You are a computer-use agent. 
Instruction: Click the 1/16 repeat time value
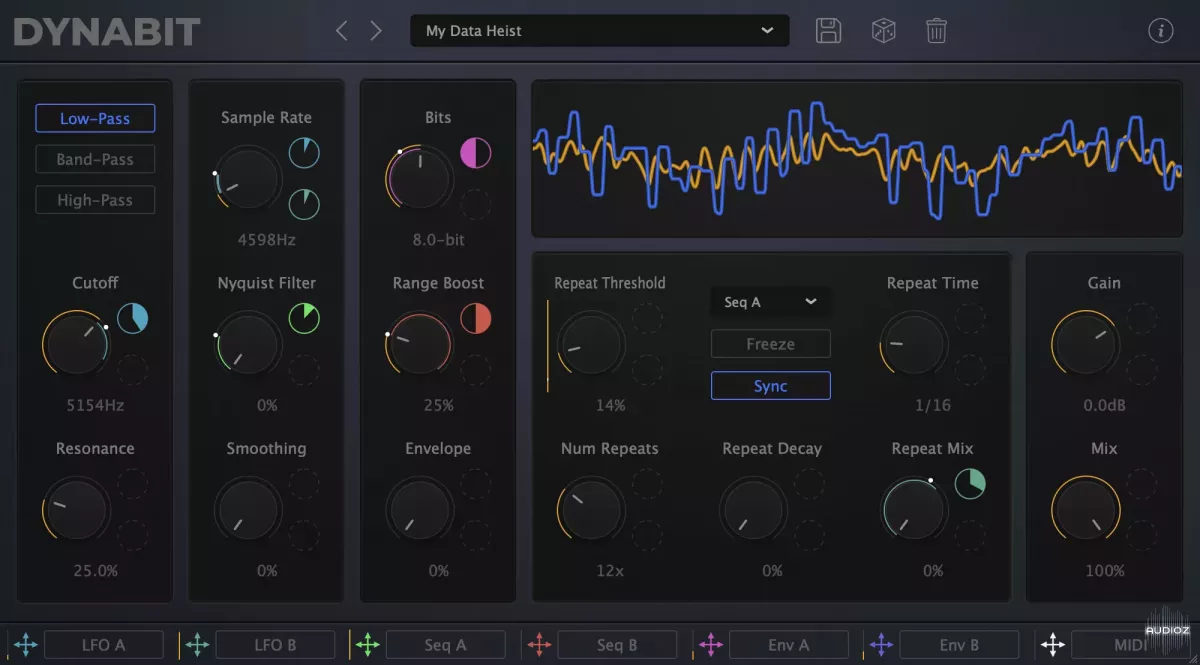pos(933,405)
